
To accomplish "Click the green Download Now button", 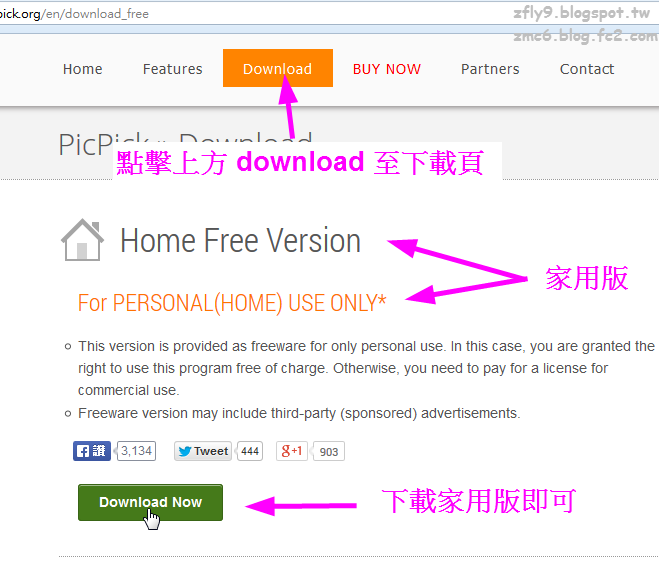I will (150, 502).
